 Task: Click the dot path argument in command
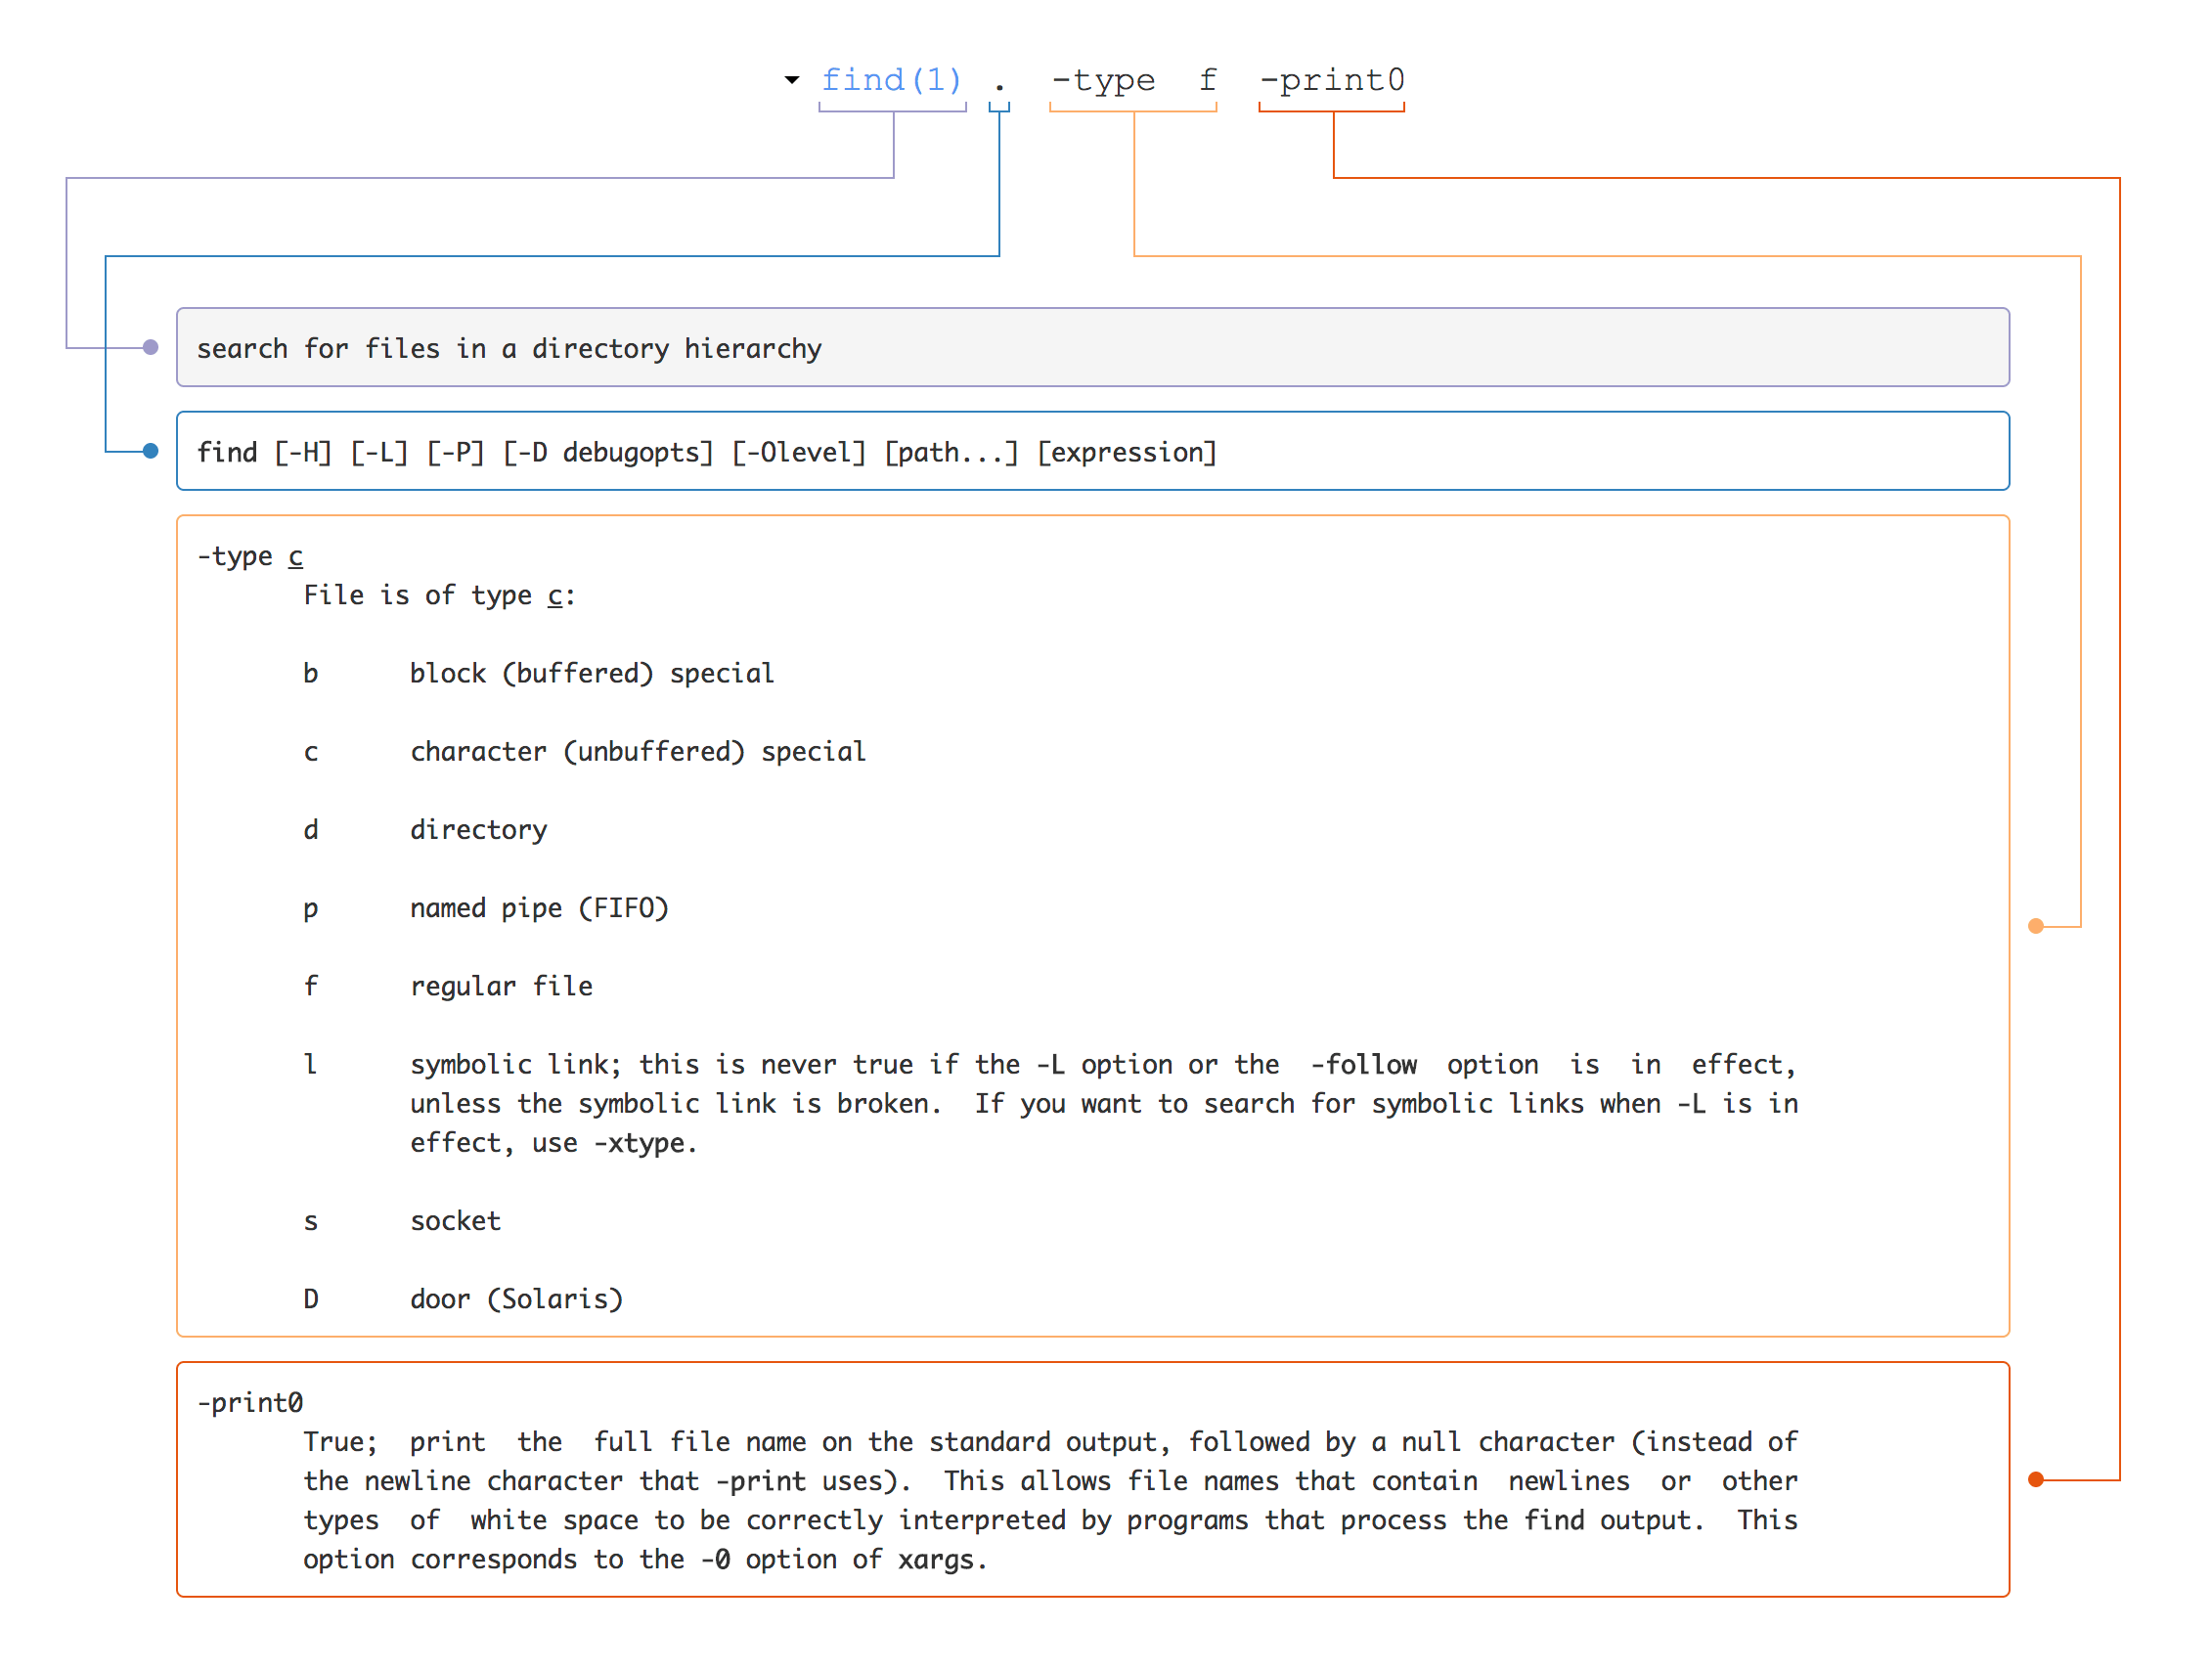point(999,86)
